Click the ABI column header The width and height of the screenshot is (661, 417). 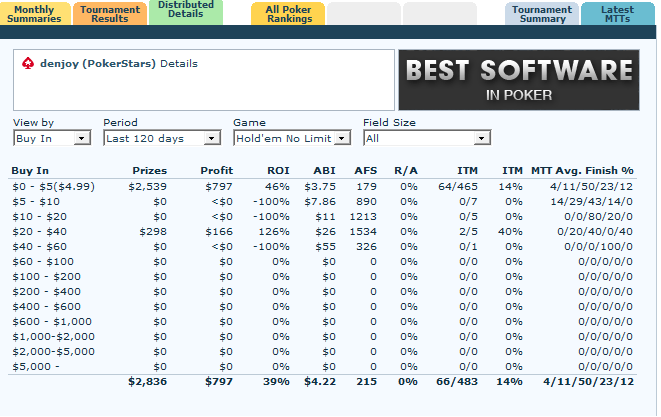coord(325,171)
